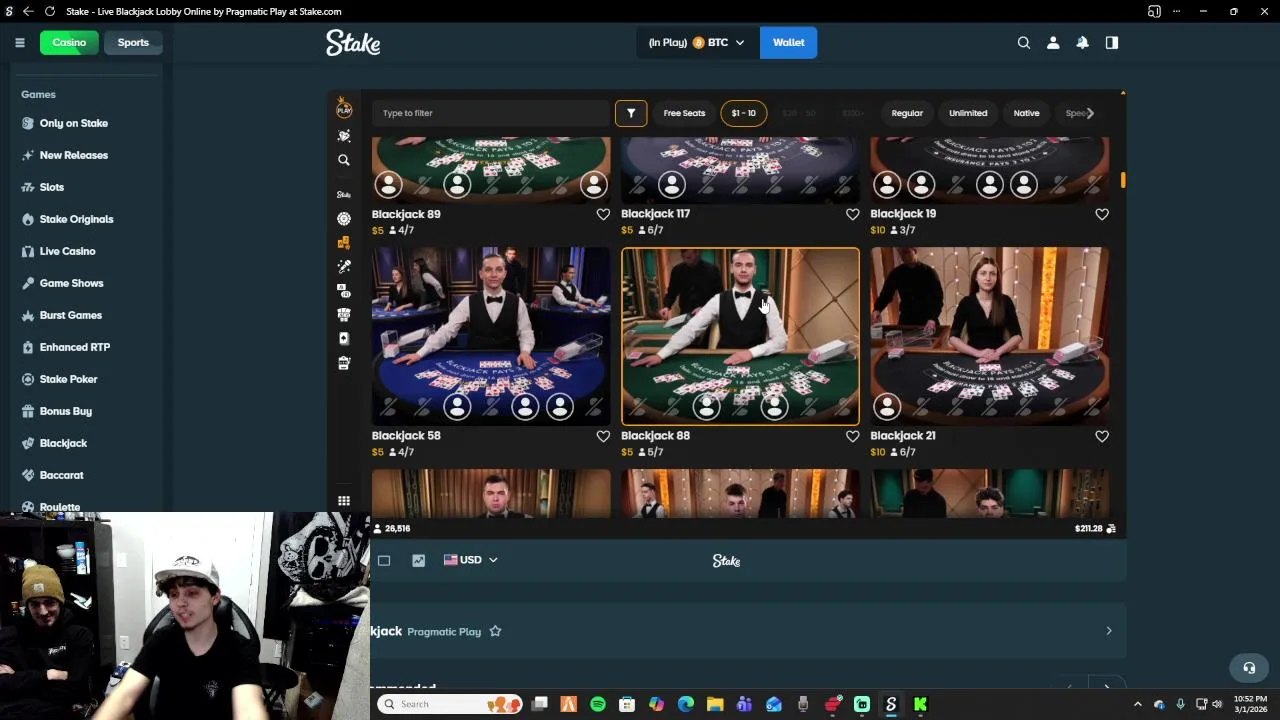This screenshot has height=720, width=1280.
Task: Open Live Casino in sidebar
Action: (x=67, y=251)
